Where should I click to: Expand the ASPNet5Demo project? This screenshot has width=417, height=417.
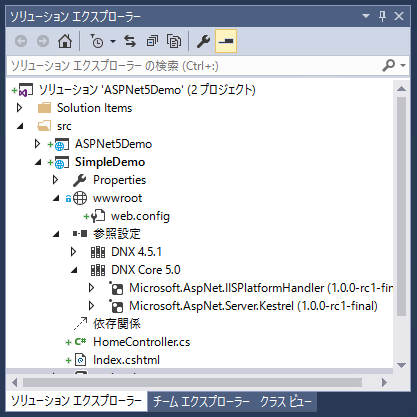click(38, 144)
